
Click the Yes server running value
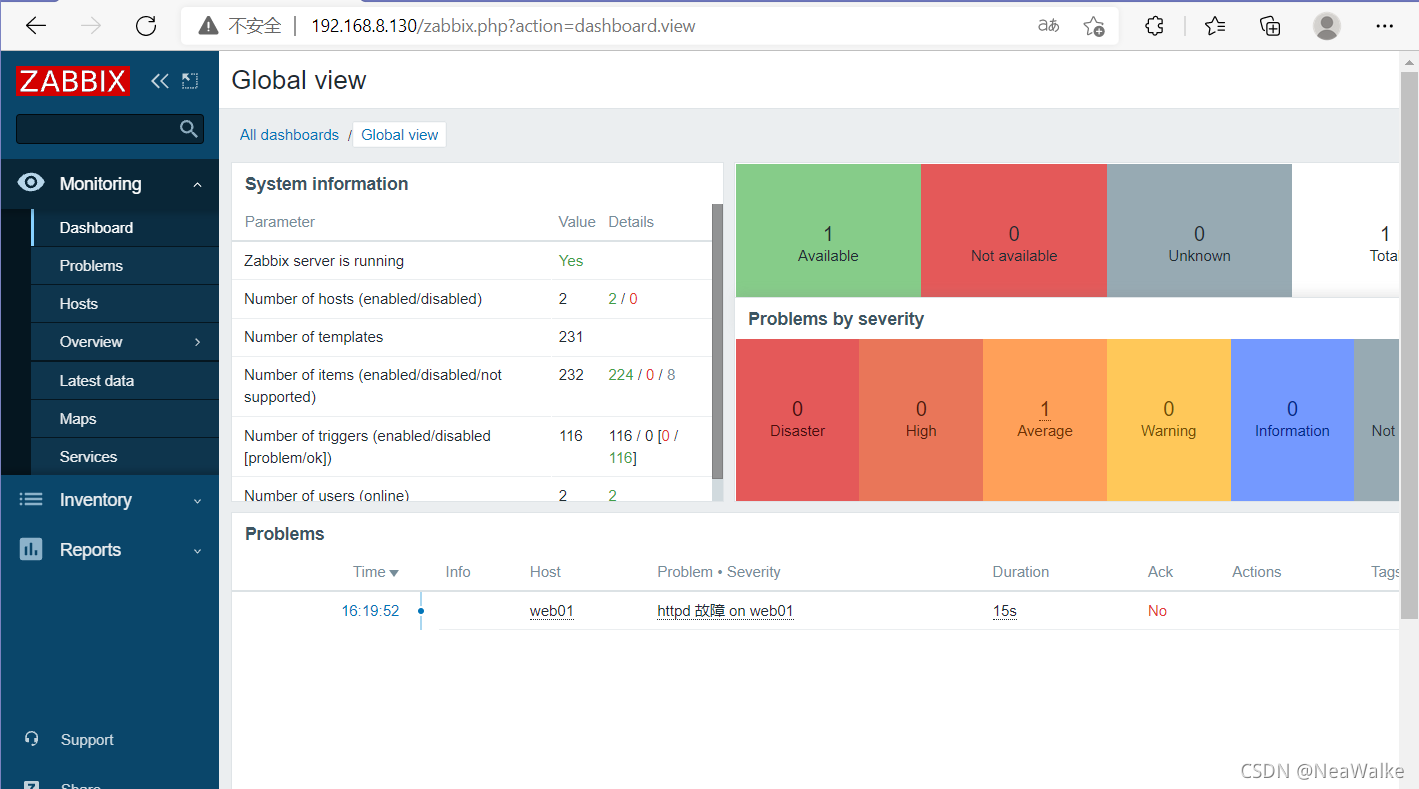[570, 260]
